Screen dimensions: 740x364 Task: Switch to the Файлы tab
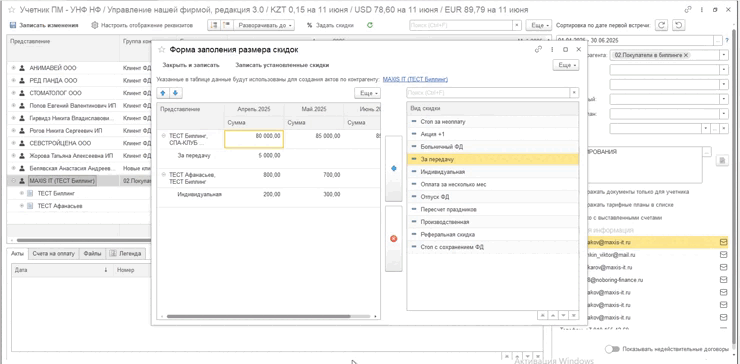[x=92, y=254]
